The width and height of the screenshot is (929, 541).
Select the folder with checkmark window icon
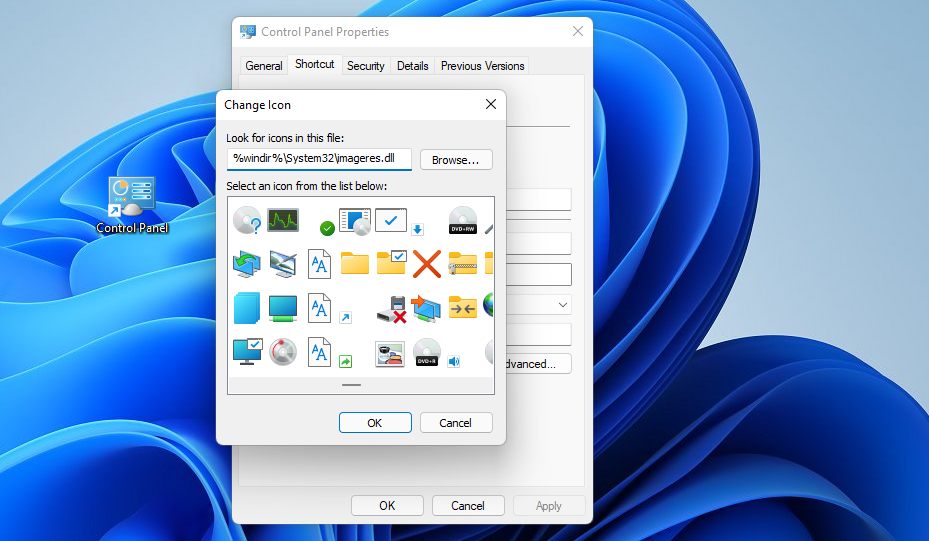tap(391, 263)
